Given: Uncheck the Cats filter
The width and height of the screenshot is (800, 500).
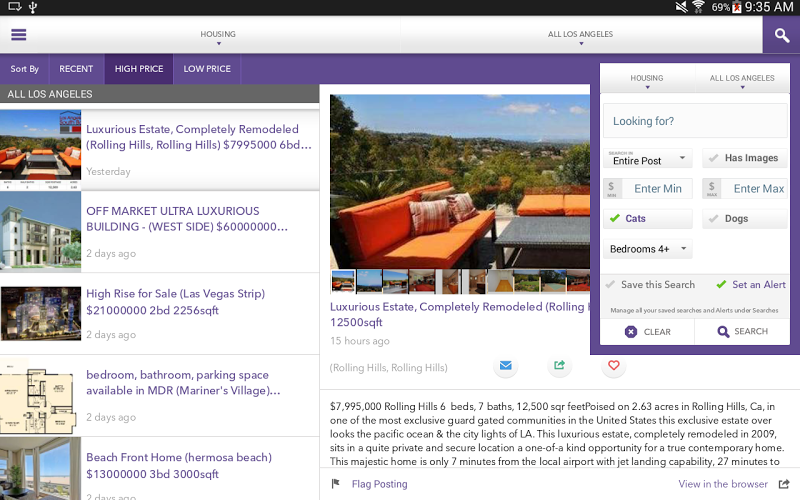Looking at the screenshot, I should 647,218.
